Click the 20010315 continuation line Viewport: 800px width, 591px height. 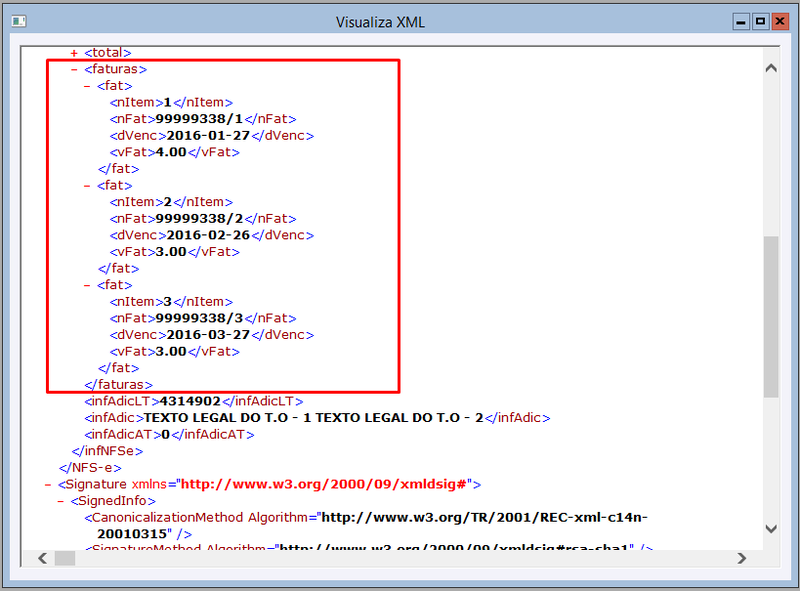coord(144,534)
